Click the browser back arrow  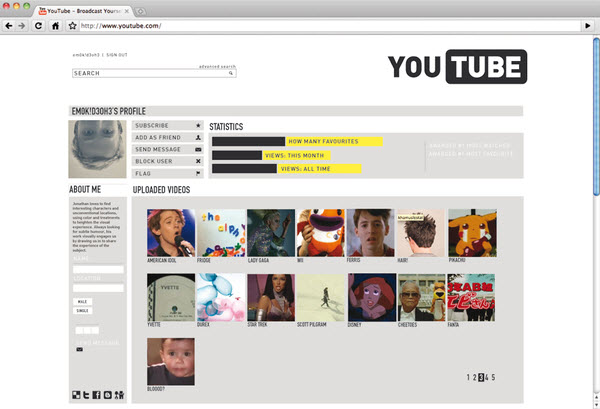(x=8, y=26)
